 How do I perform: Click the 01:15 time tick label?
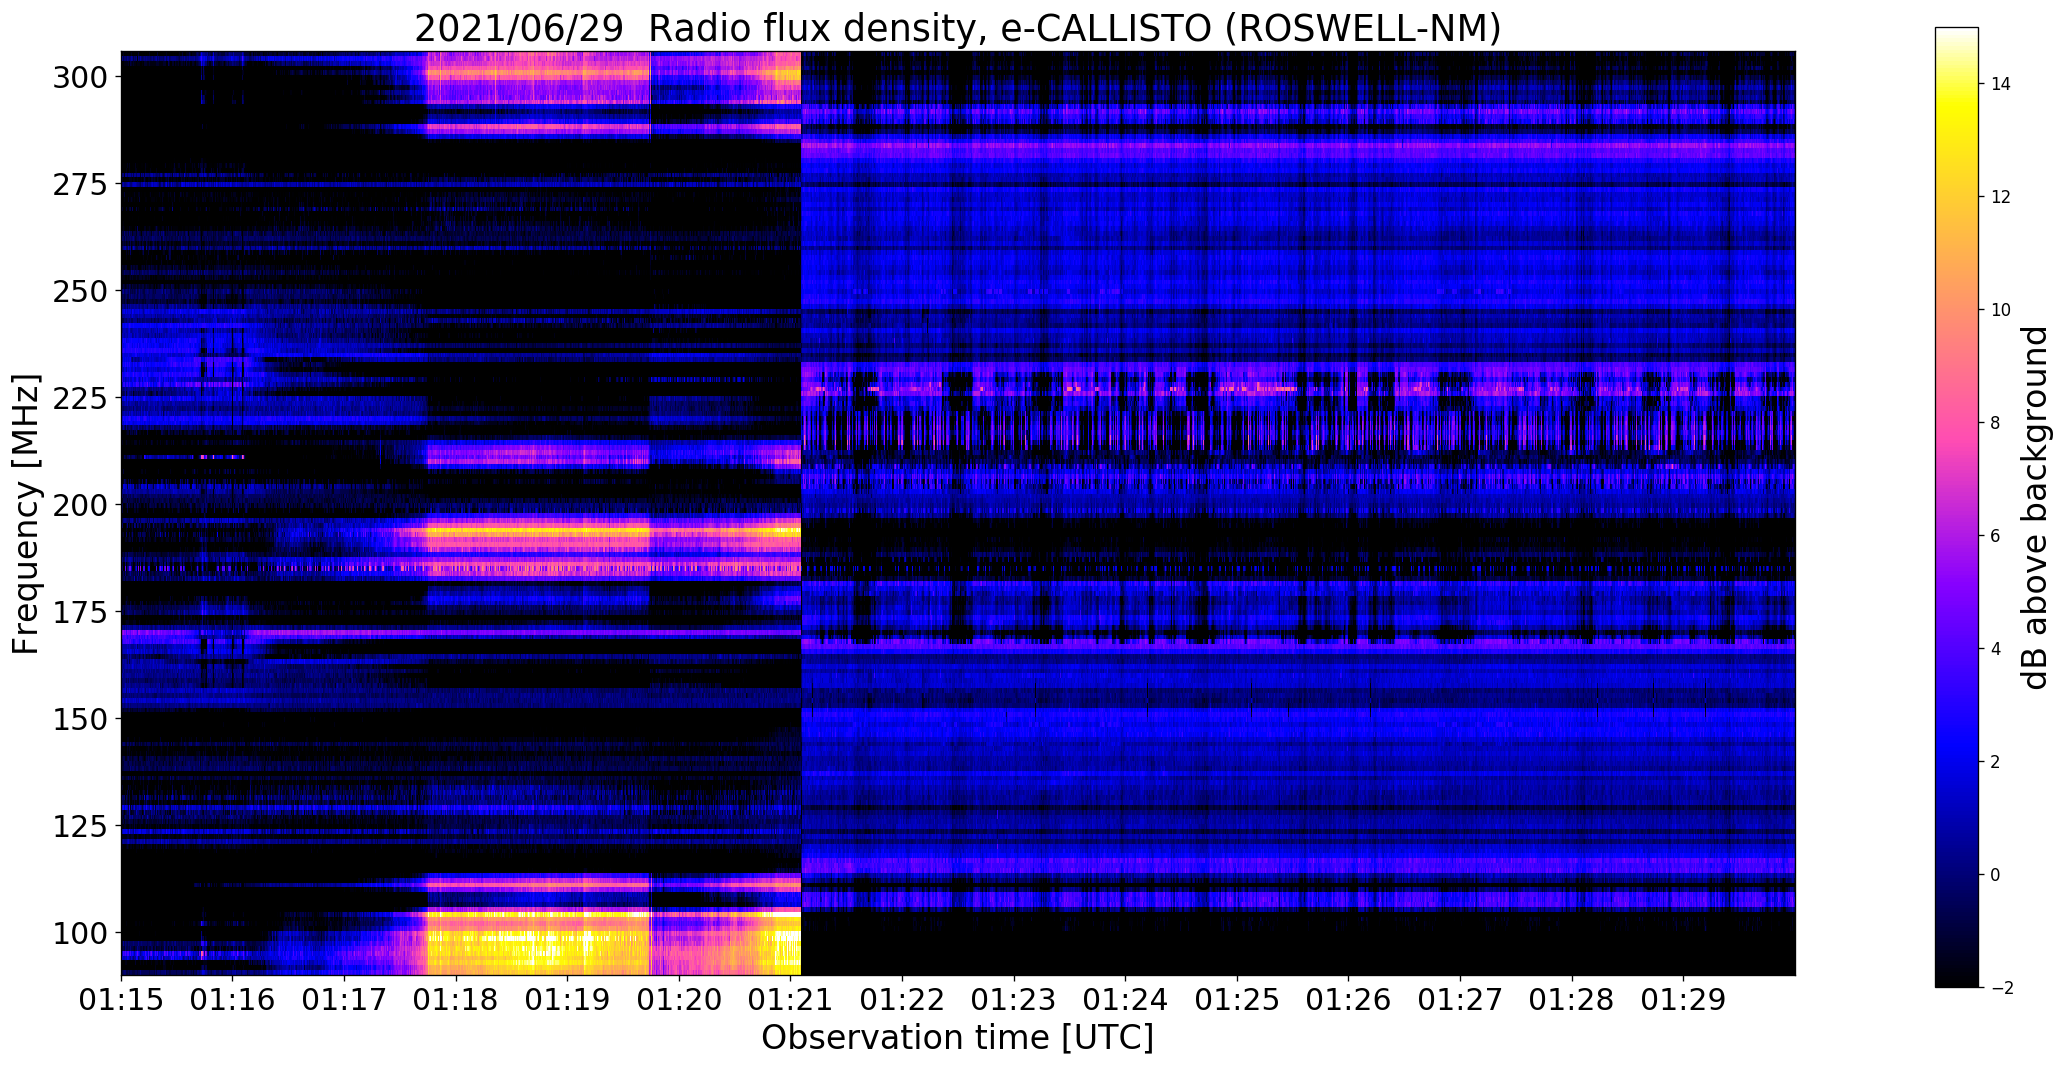(x=121, y=1001)
